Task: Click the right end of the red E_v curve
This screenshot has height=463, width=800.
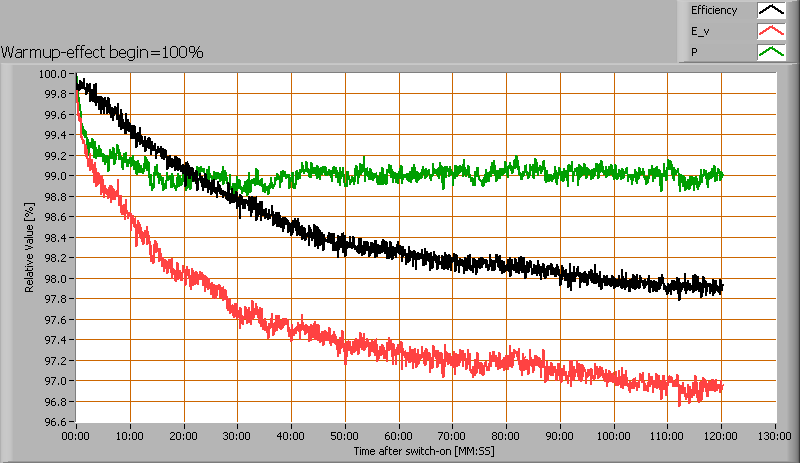Action: [720, 387]
